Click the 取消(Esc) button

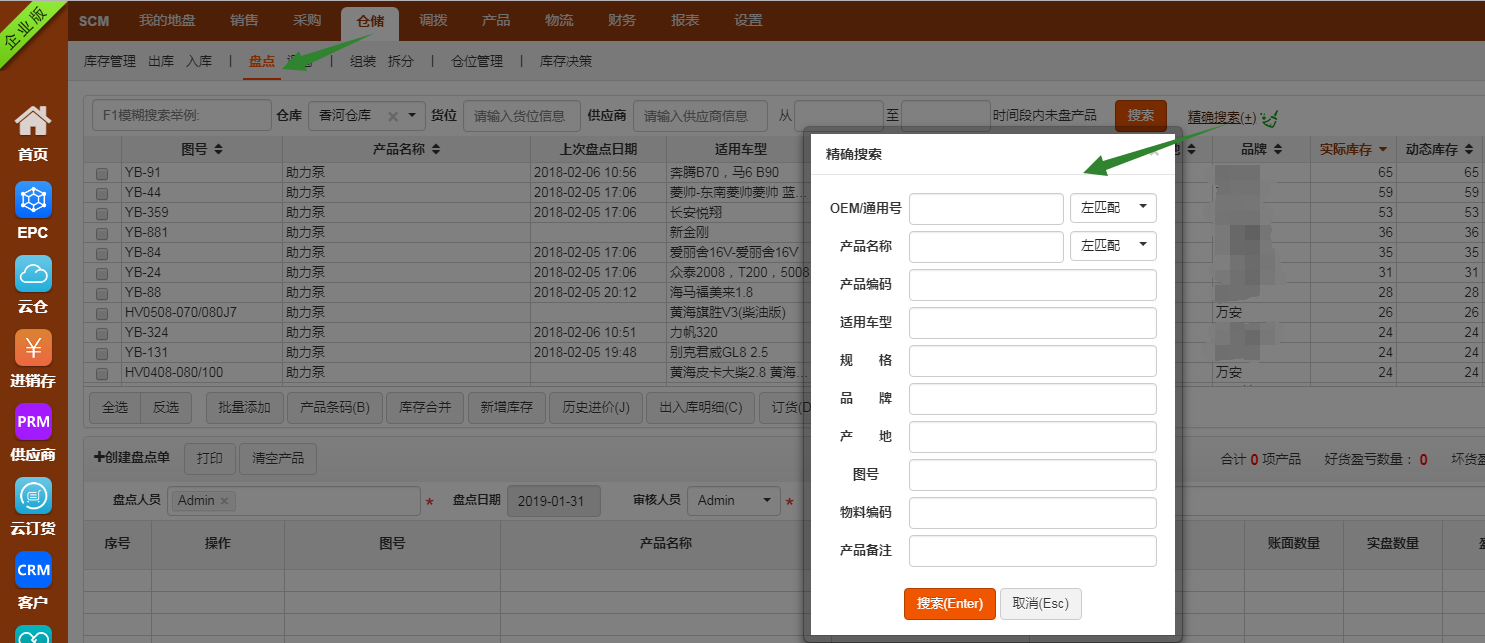1040,604
